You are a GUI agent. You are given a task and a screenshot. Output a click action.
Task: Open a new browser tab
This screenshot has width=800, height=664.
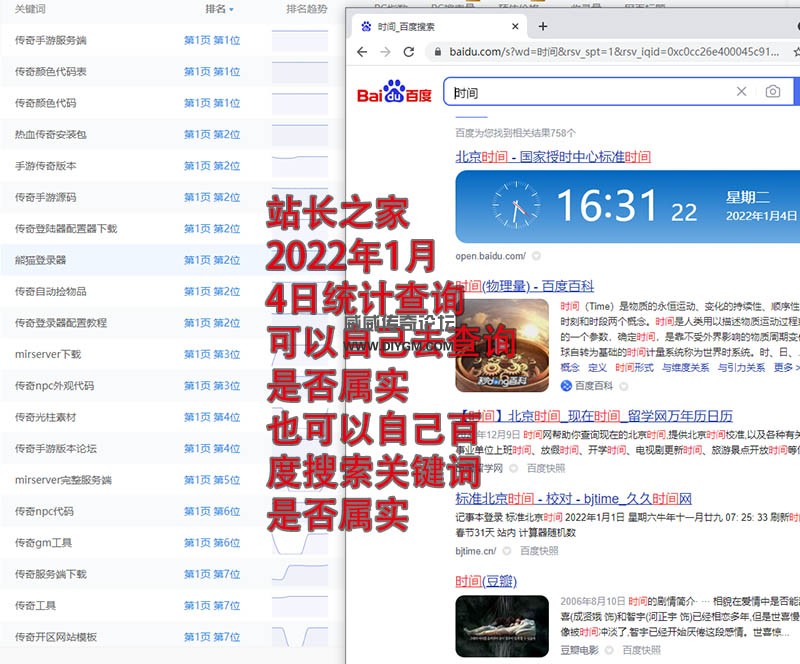pos(543,27)
